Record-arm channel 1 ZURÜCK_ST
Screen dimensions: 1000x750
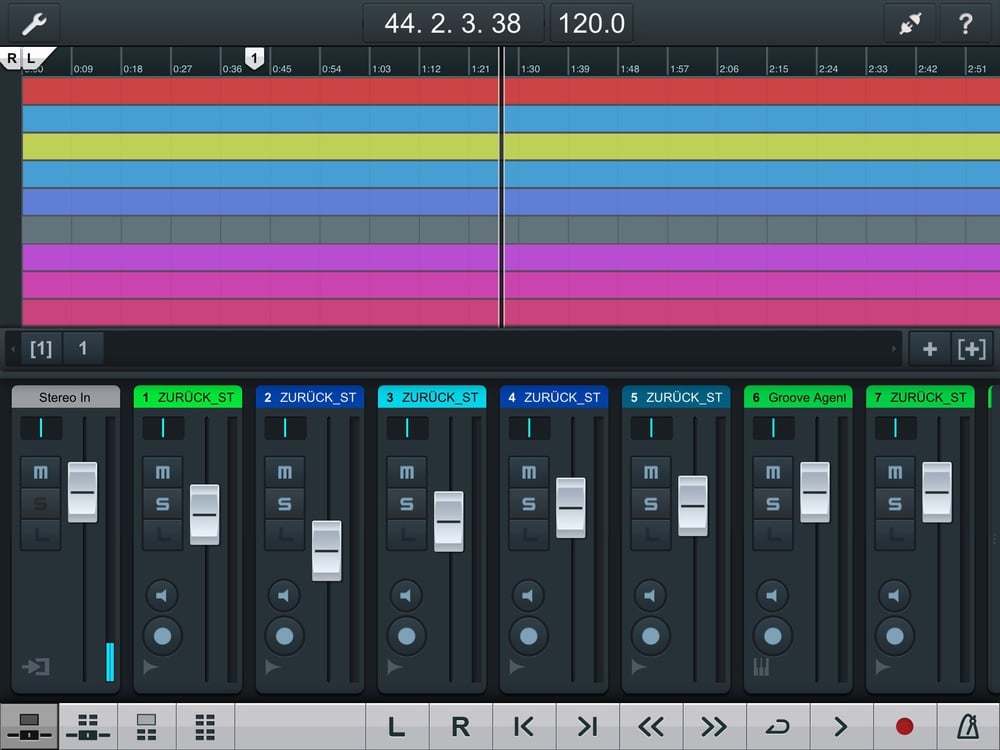[x=163, y=636]
